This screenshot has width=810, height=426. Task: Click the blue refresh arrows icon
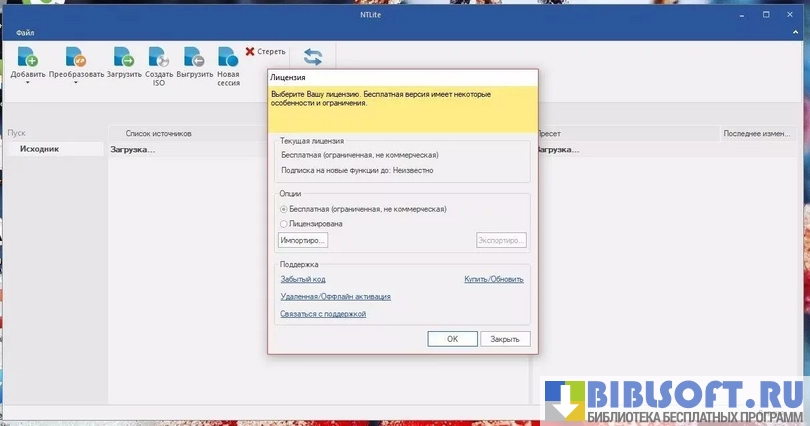[x=313, y=57]
